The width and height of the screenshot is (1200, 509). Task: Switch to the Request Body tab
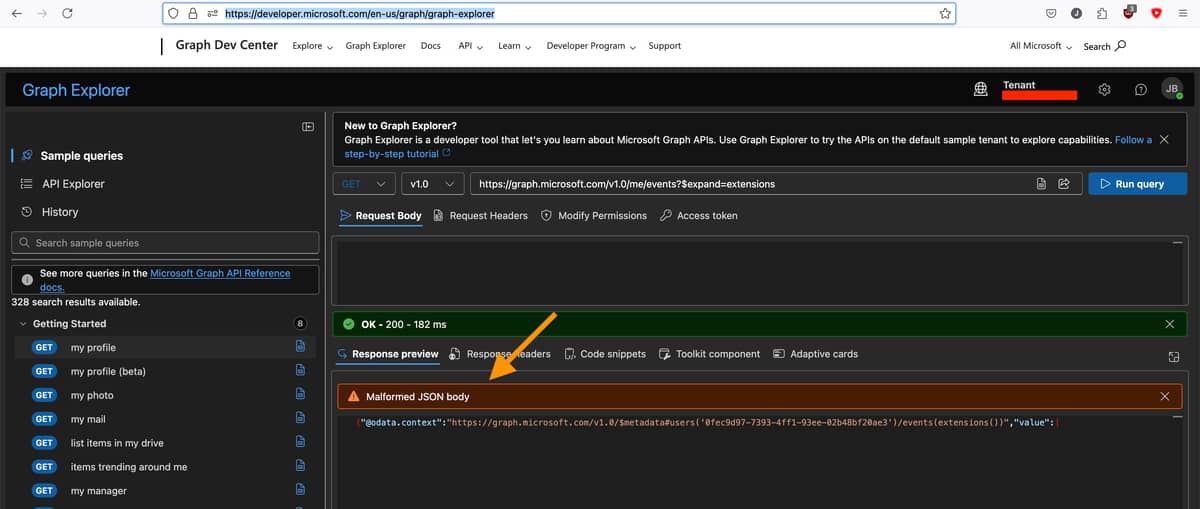[x=380, y=215]
